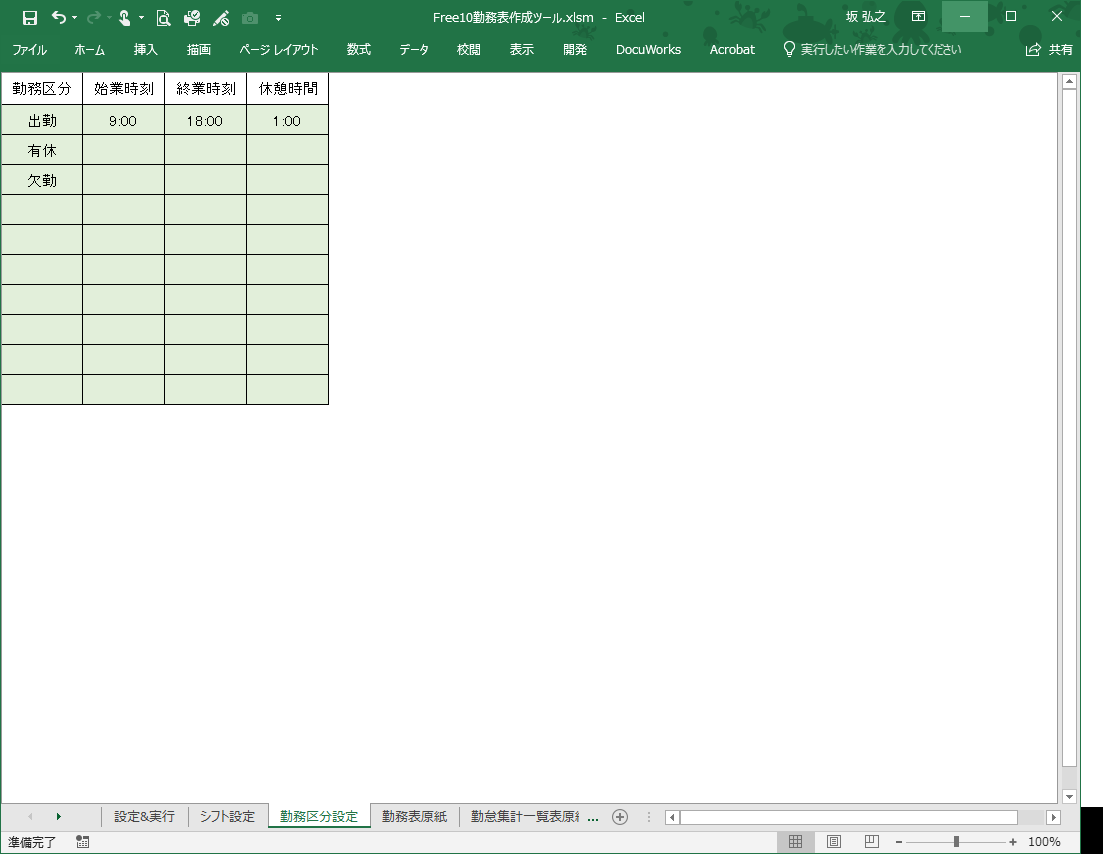Select the 休憩時間 header cell
This screenshot has width=1103, height=854.
(x=288, y=89)
